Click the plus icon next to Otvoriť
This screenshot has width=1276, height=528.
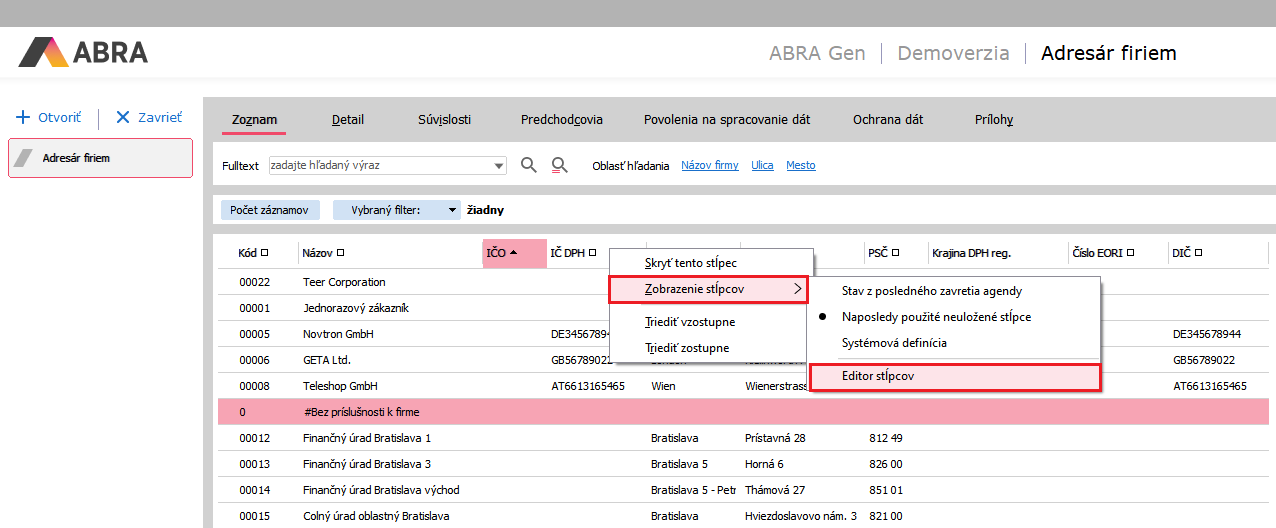23,117
